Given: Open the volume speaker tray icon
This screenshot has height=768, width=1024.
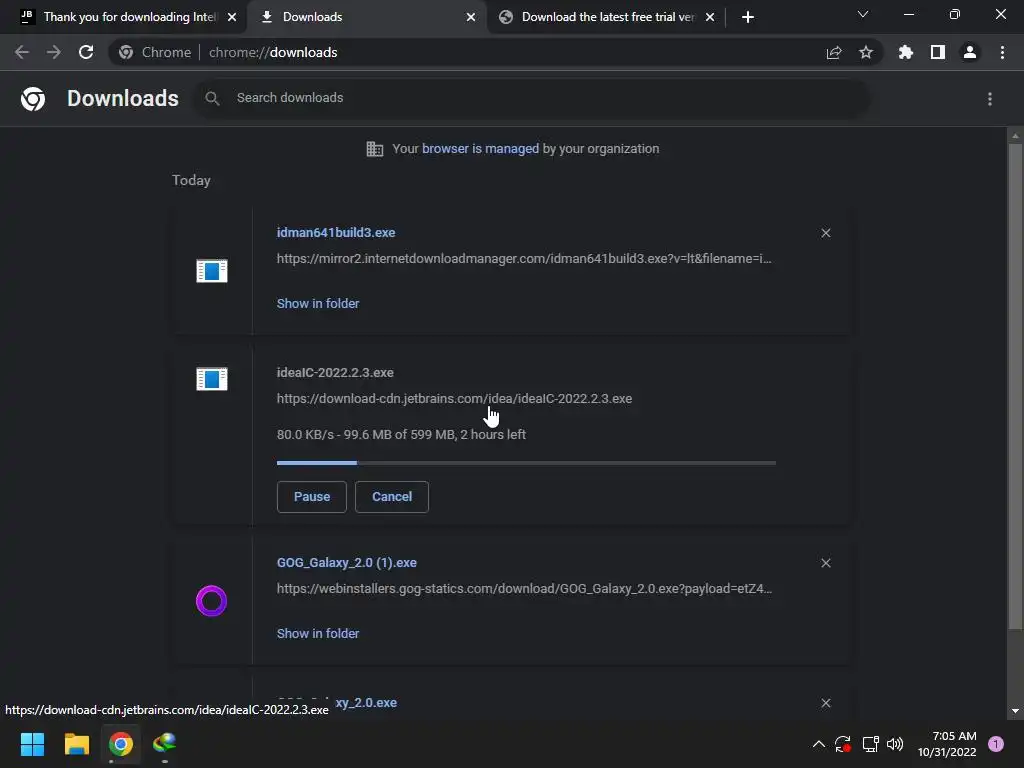Looking at the screenshot, I should [x=895, y=744].
